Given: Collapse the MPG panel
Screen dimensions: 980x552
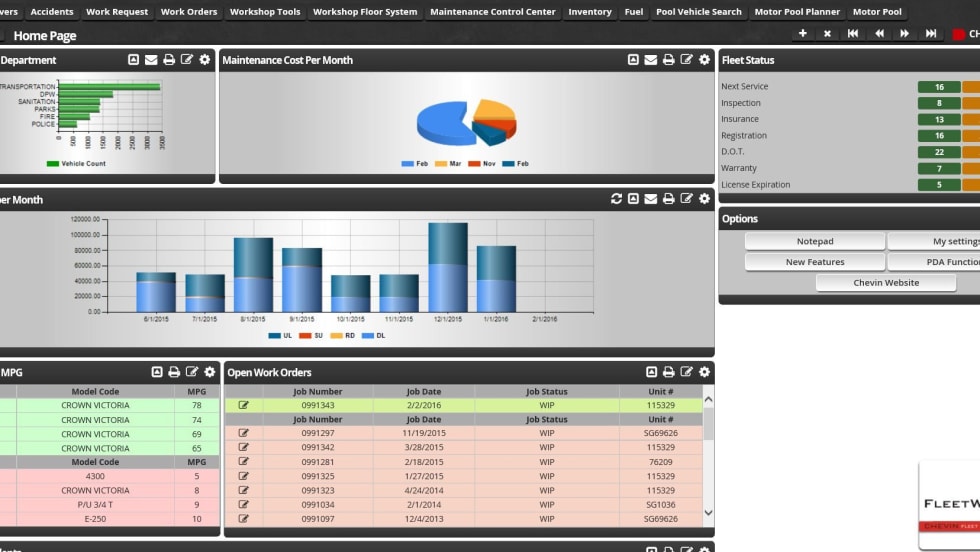Looking at the screenshot, I should 156,372.
